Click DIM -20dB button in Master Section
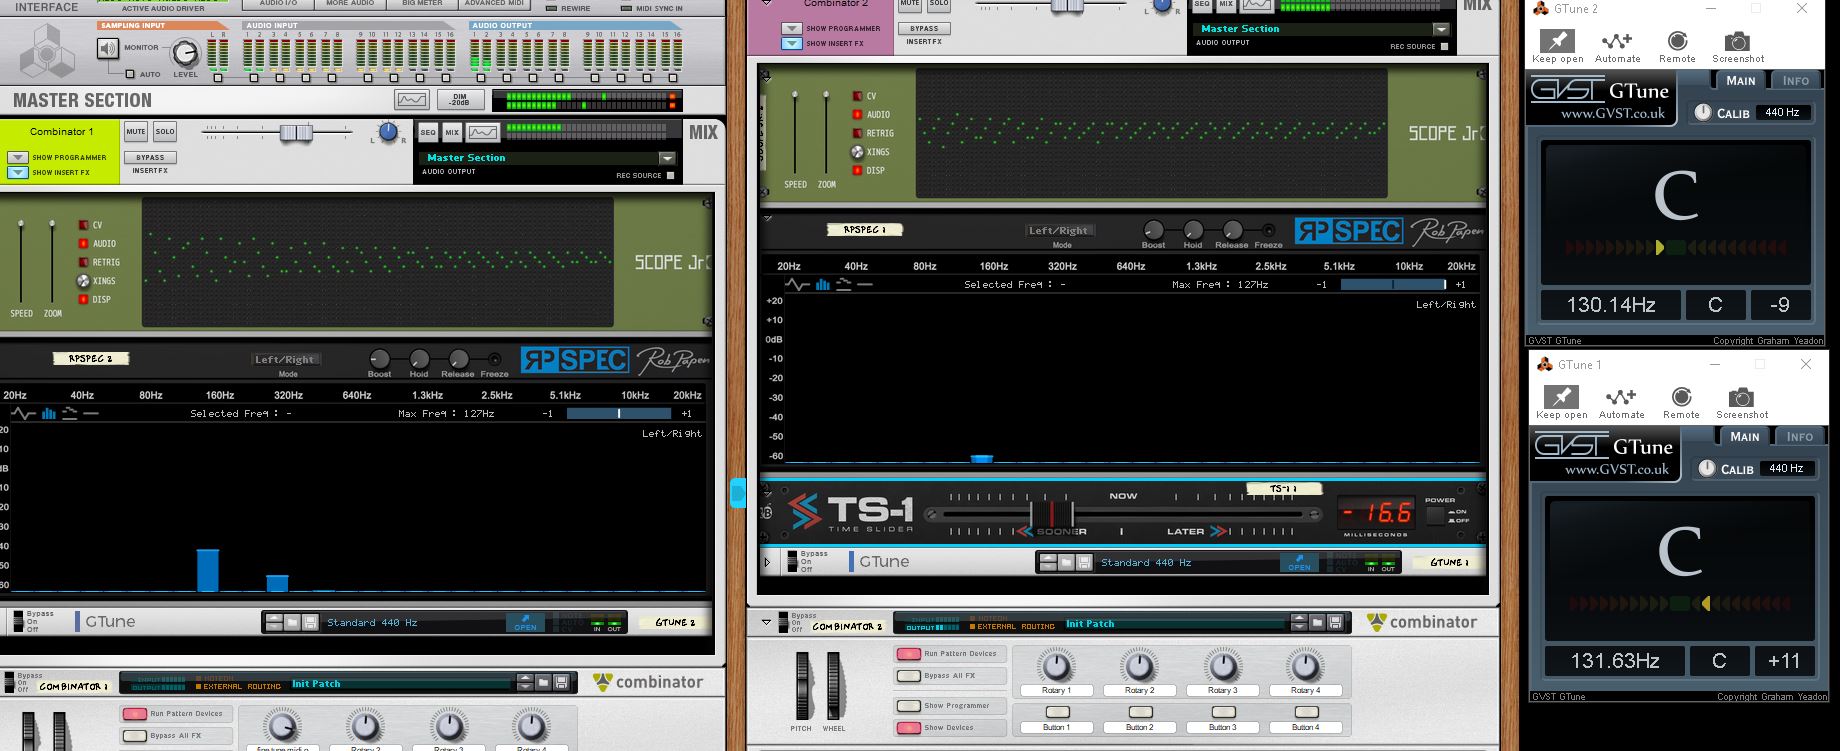 tap(459, 100)
